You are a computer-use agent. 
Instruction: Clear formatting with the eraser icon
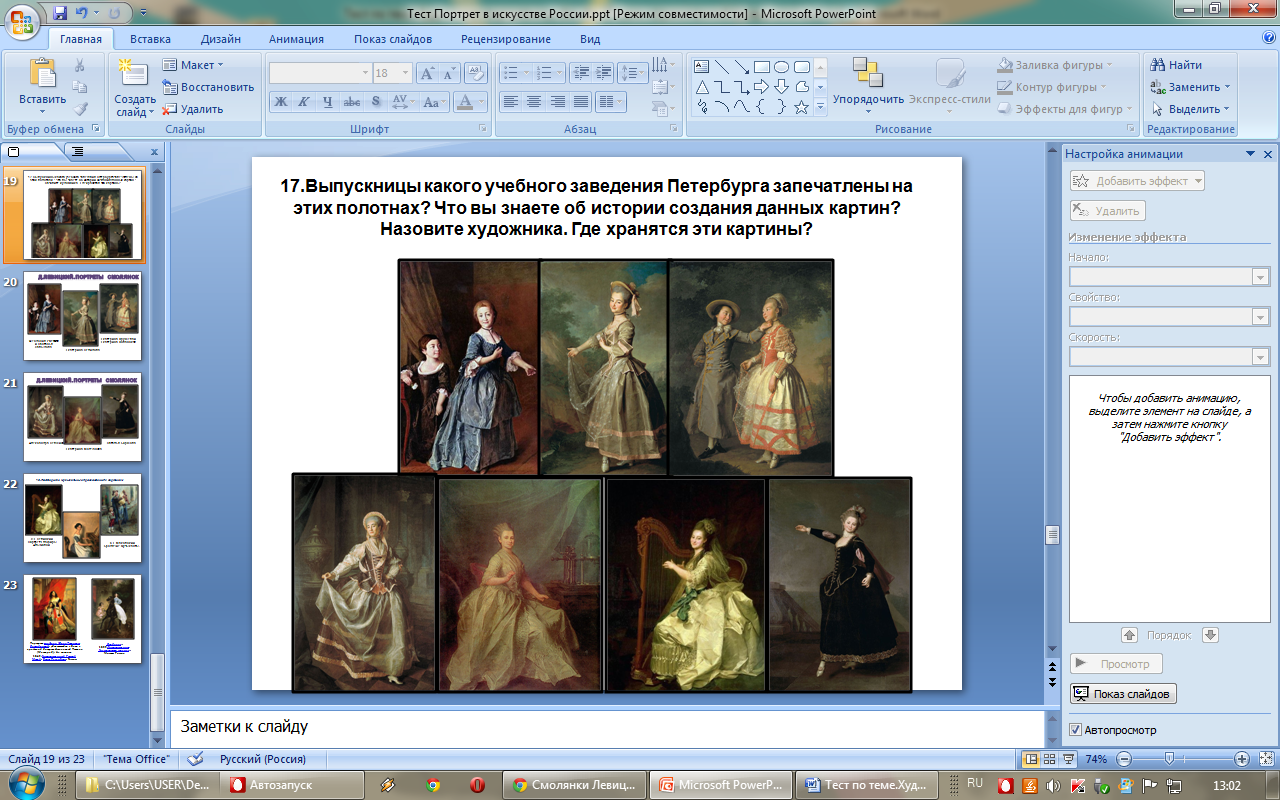(476, 73)
